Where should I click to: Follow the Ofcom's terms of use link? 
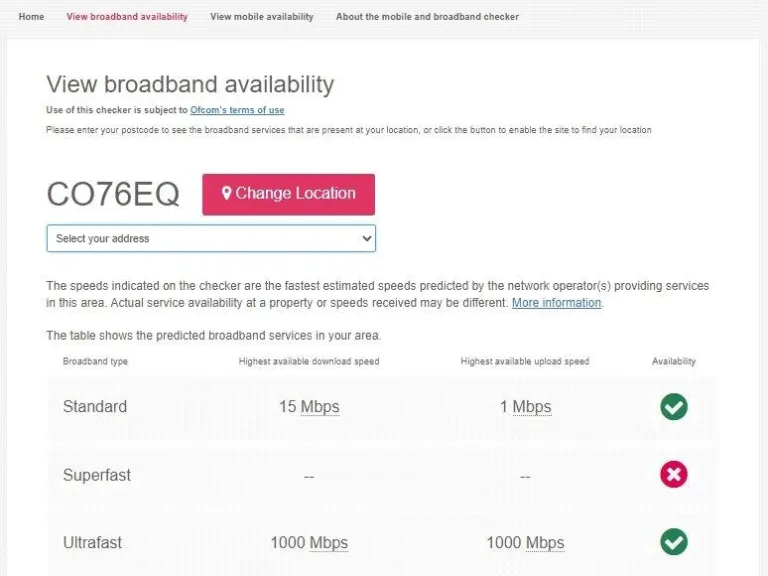click(237, 110)
